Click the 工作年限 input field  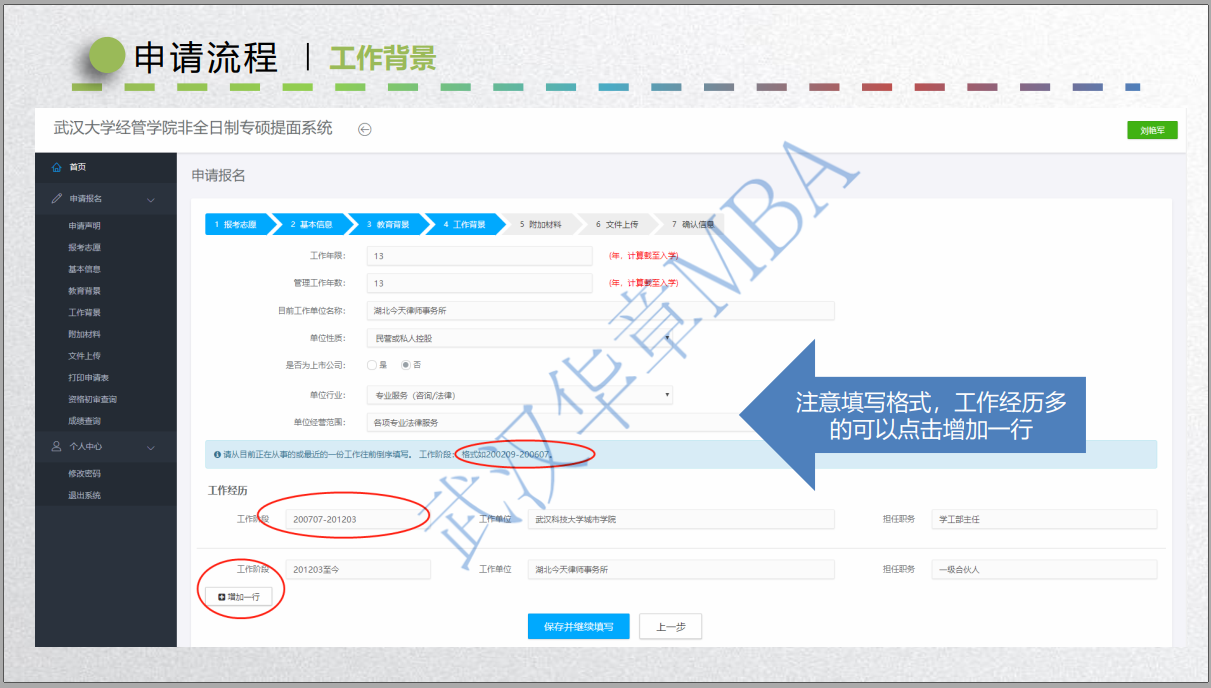click(x=480, y=256)
